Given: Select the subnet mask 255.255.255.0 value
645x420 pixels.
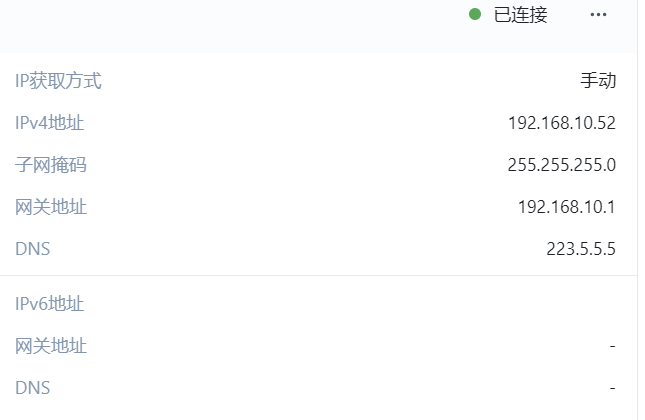Looking at the screenshot, I should [x=561, y=165].
